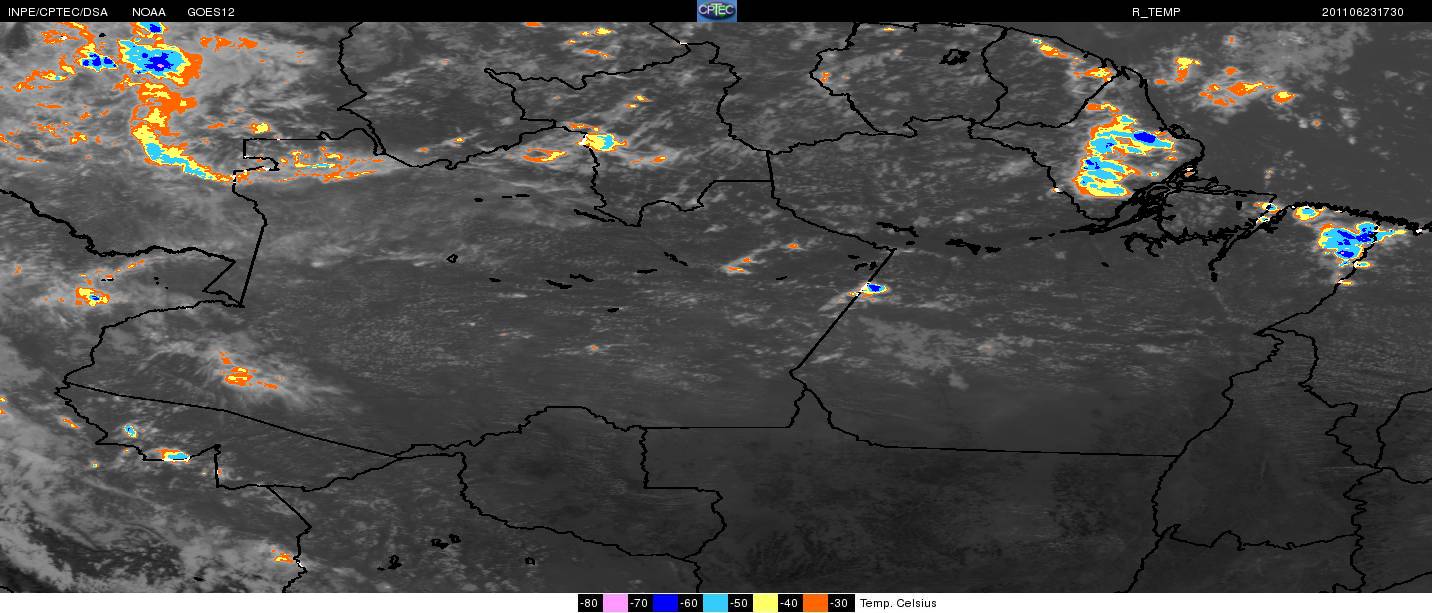
Task: Select the pink legend color swatch
Action: [x=615, y=603]
